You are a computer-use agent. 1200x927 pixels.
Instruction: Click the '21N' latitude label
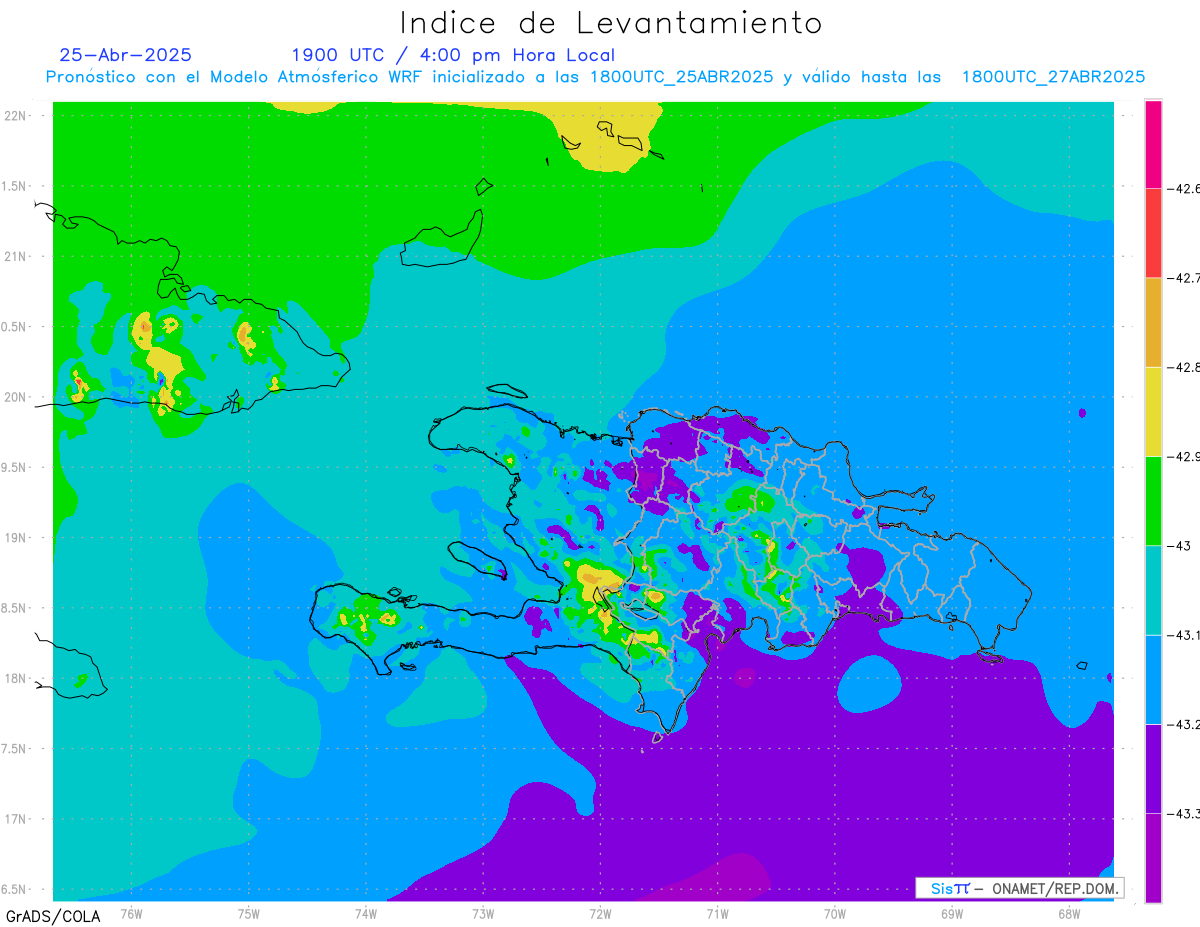click(x=15, y=256)
